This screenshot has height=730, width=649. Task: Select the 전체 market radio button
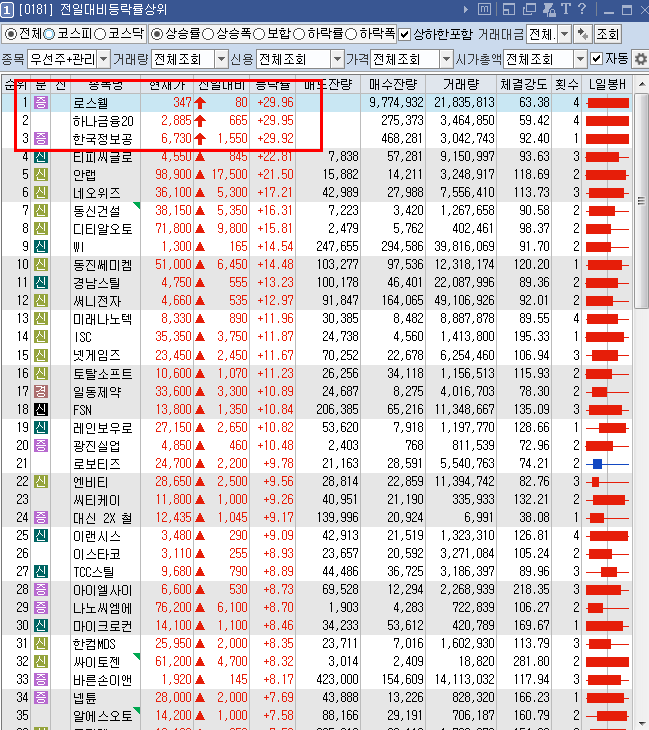tap(10, 34)
